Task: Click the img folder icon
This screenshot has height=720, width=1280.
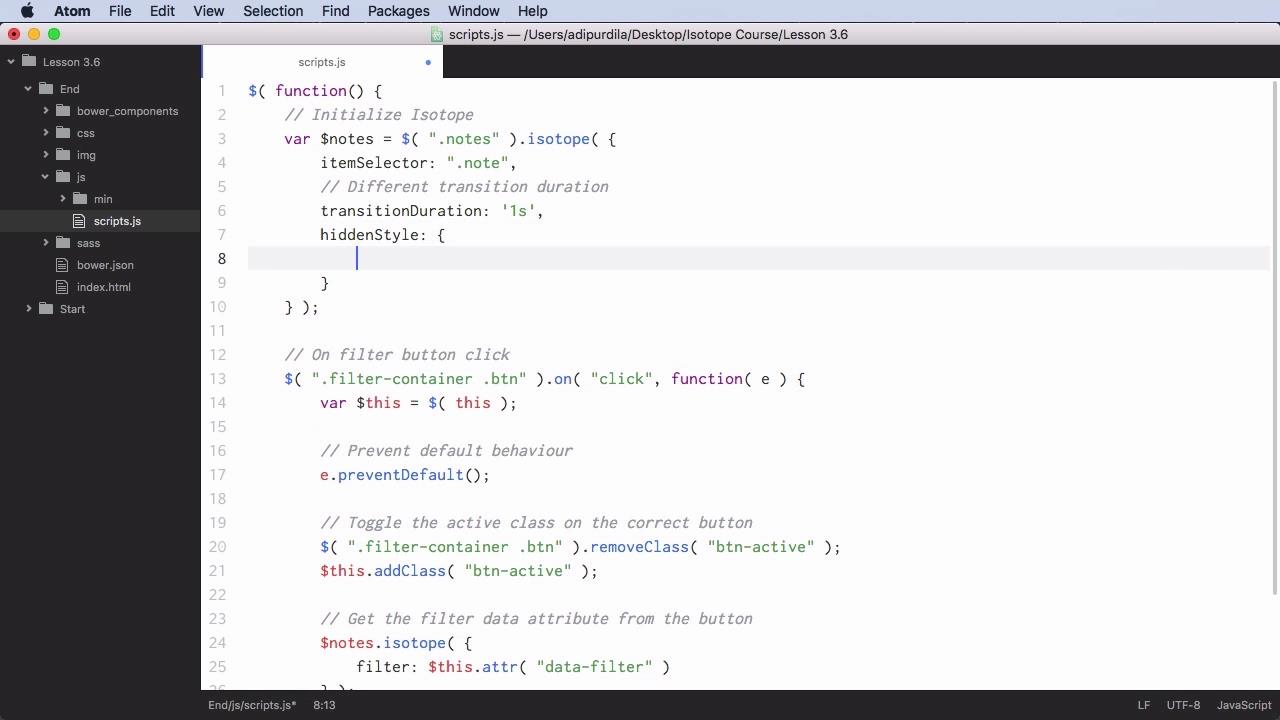Action: [x=63, y=155]
